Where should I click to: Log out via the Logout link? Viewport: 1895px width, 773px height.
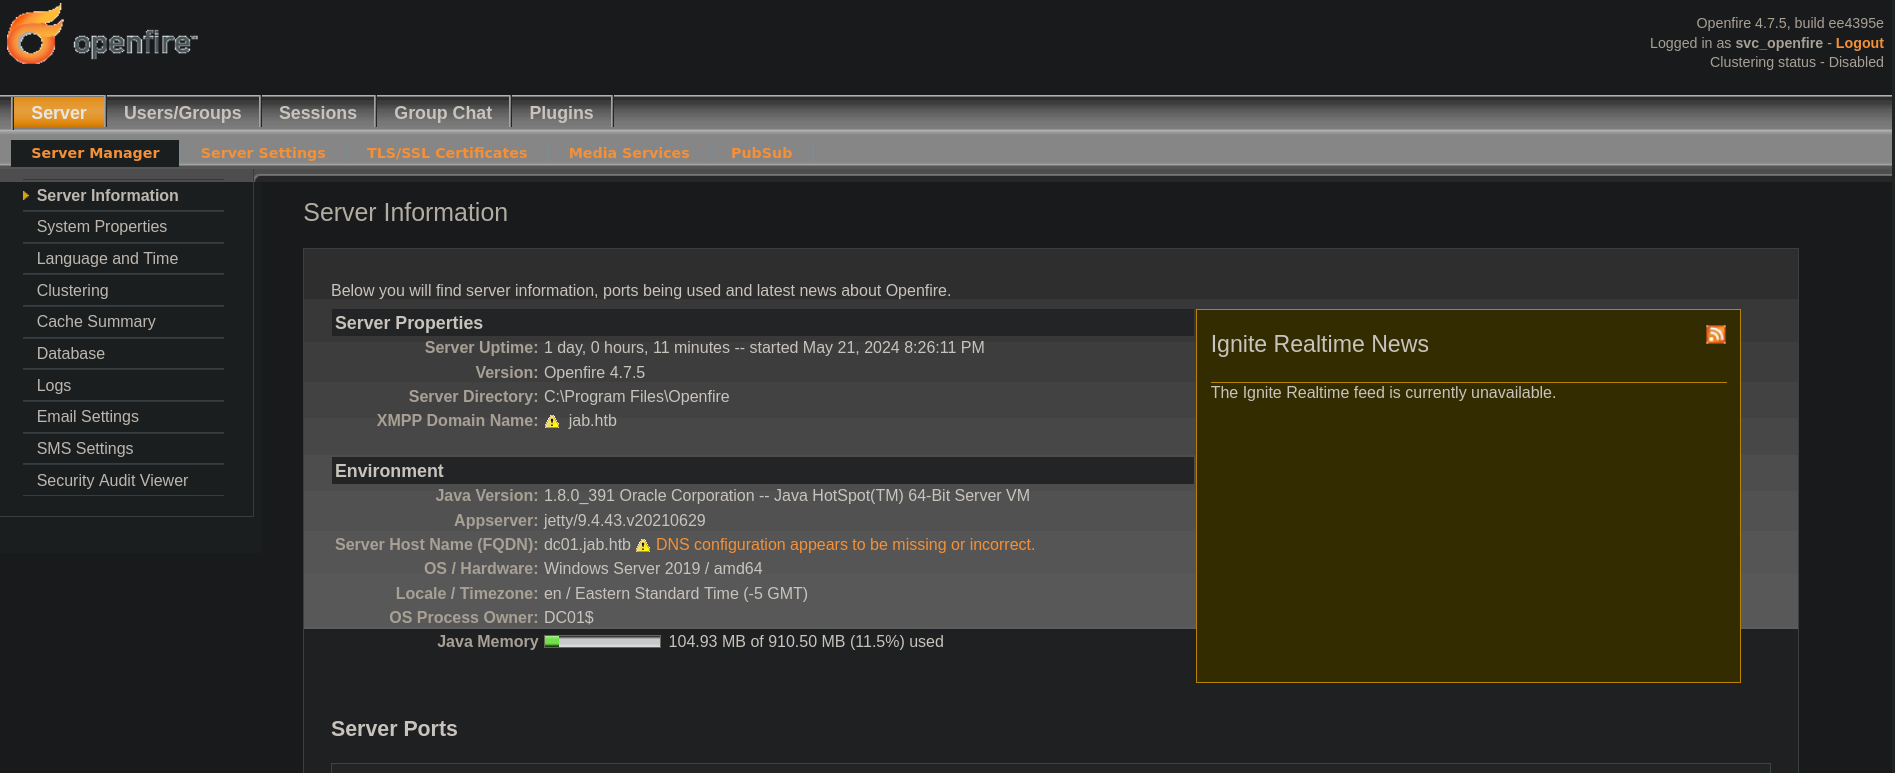(1859, 43)
